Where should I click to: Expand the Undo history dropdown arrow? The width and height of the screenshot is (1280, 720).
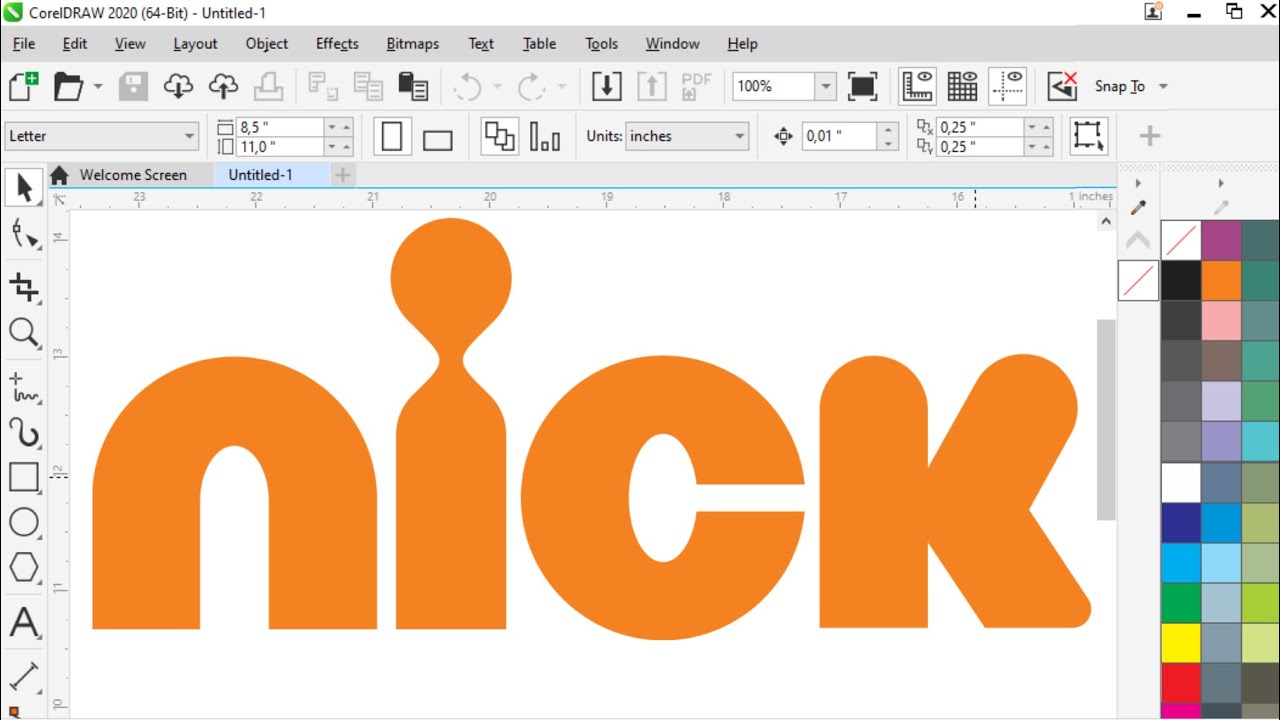[x=497, y=86]
